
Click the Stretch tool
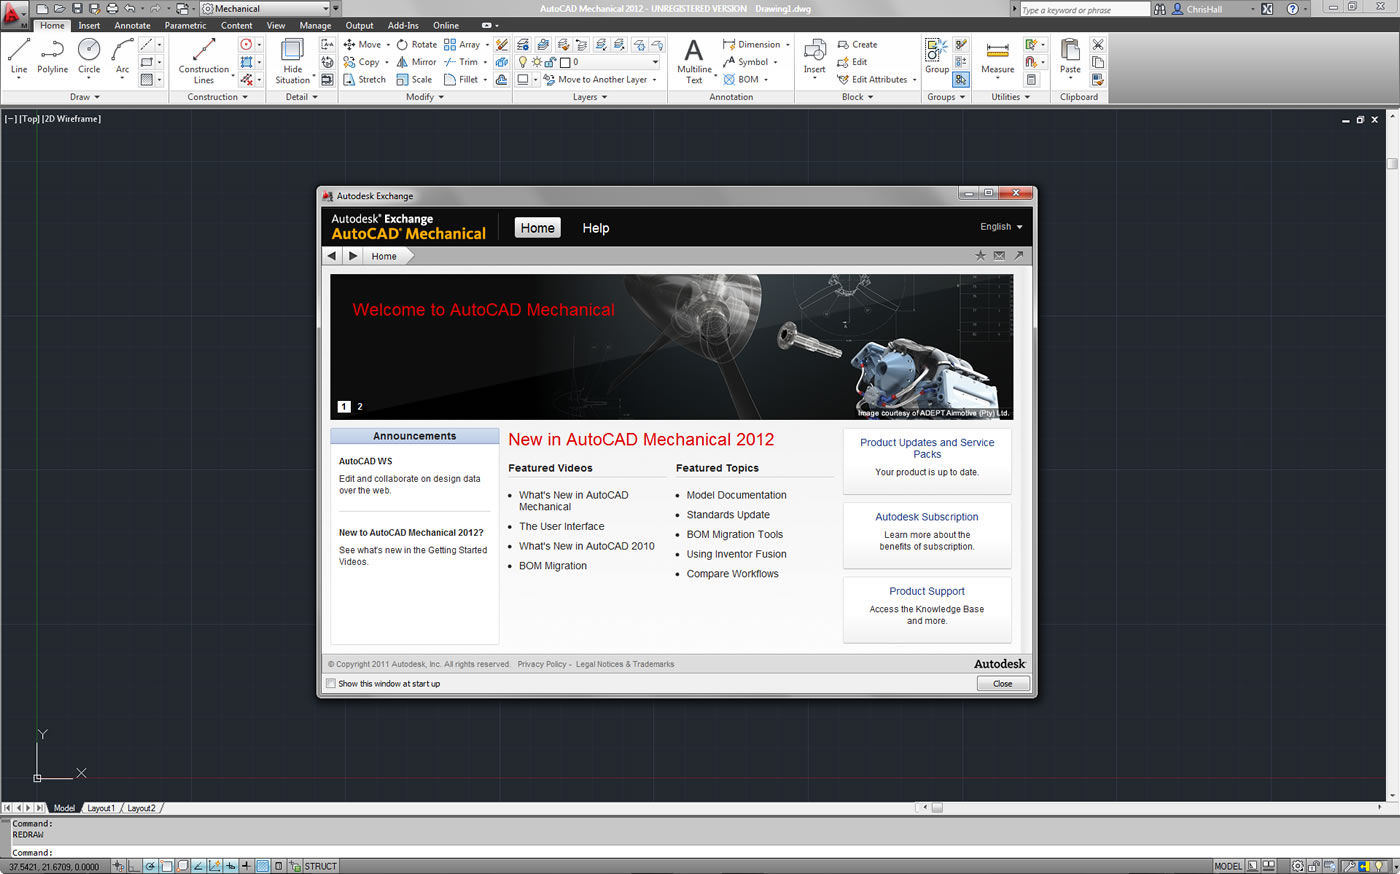[x=364, y=80]
